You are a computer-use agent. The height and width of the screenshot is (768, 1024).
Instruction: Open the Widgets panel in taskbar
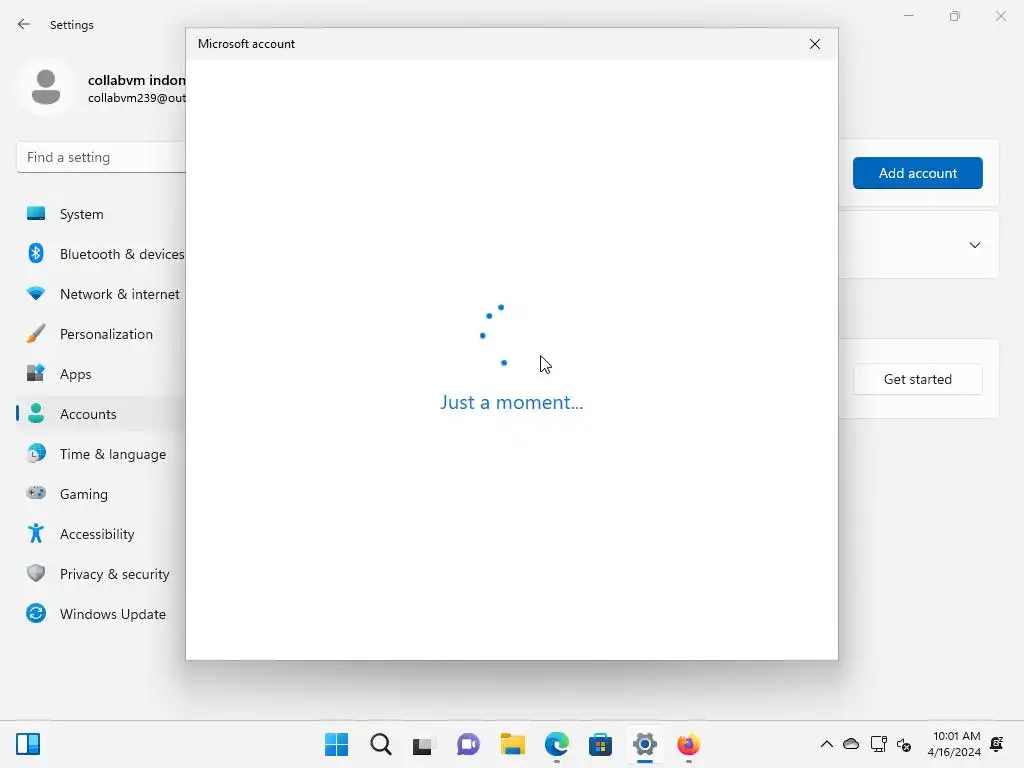28,744
